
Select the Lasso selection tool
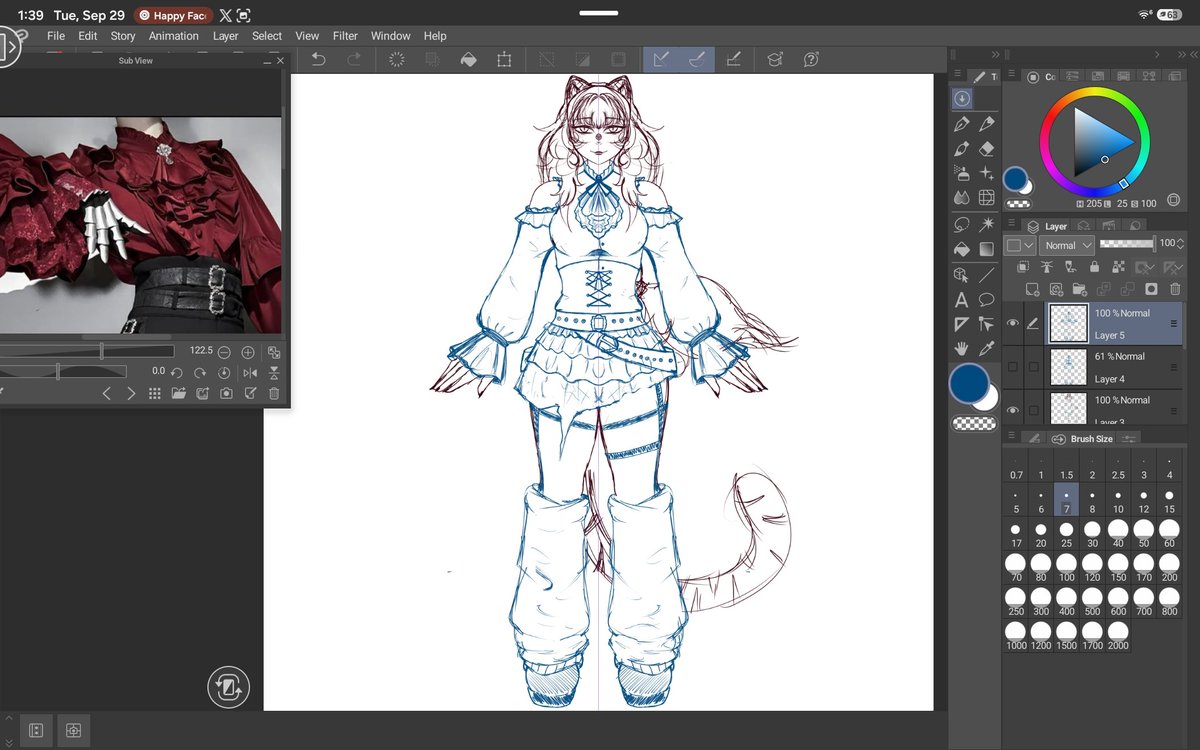[x=962, y=224]
